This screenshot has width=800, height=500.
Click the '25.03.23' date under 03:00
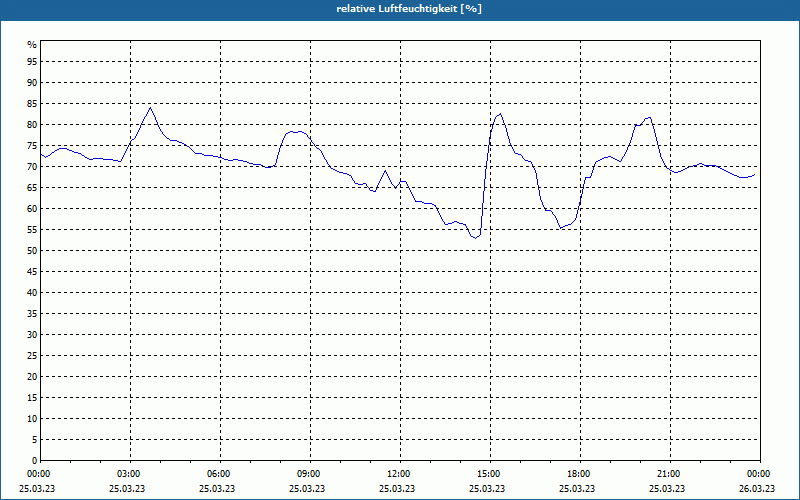pyautogui.click(x=127, y=488)
